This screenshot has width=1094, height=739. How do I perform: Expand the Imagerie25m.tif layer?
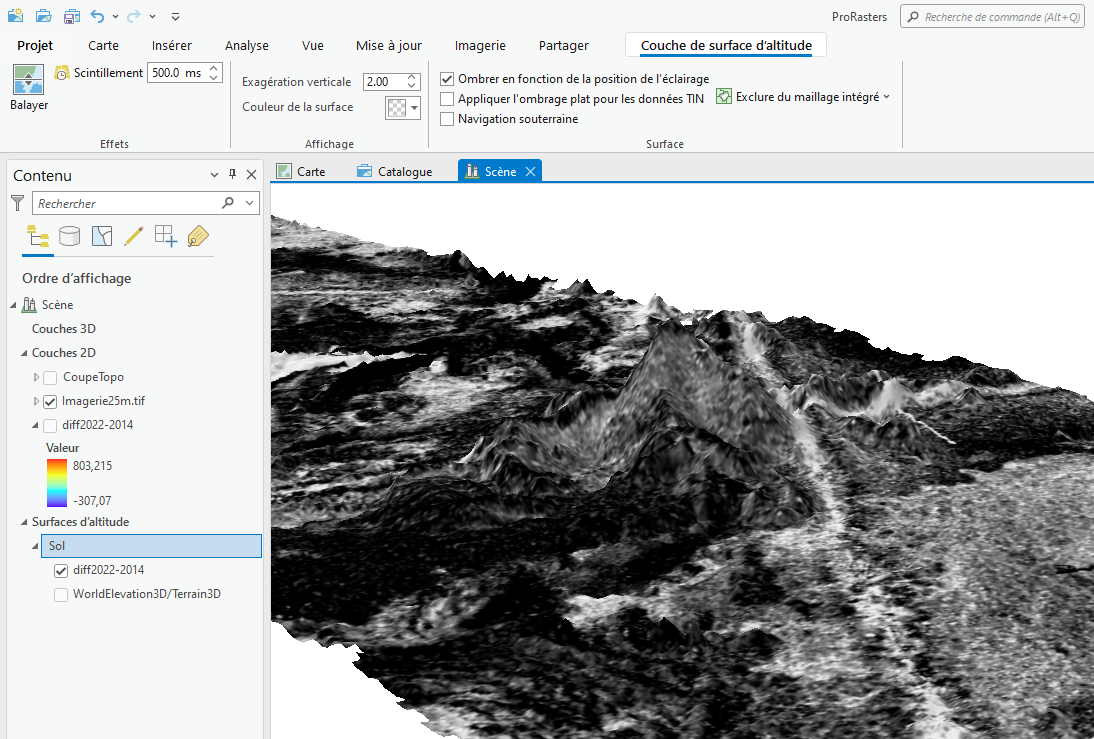tap(37, 401)
